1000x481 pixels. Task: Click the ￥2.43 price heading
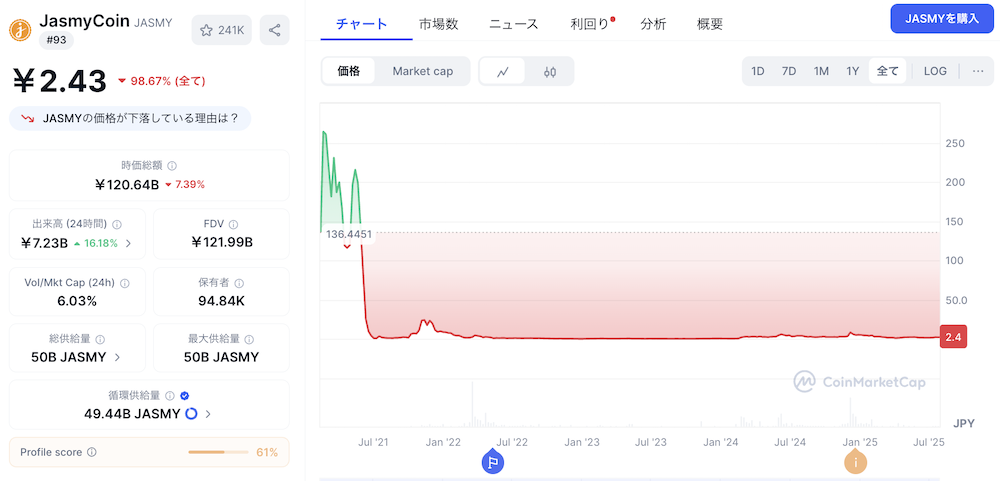[x=59, y=82]
